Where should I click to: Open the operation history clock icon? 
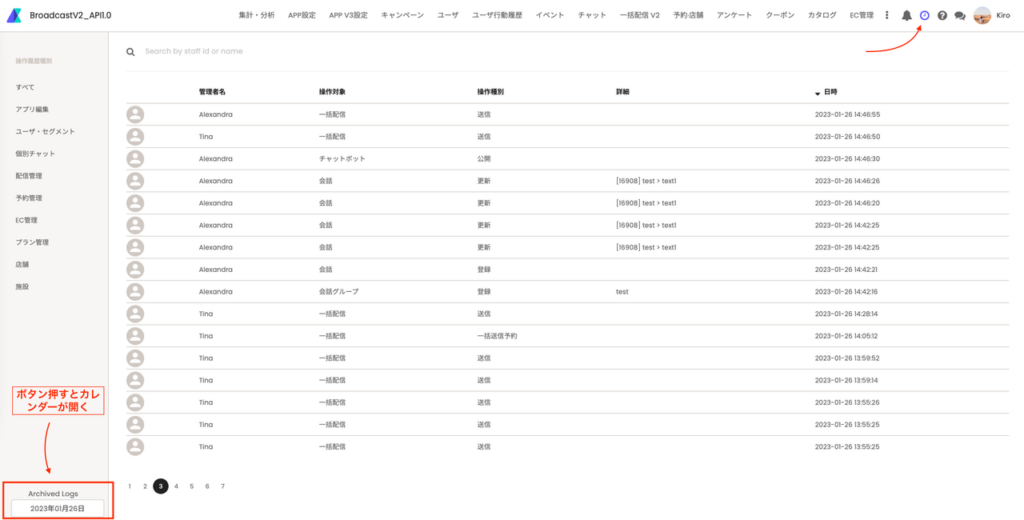click(924, 15)
